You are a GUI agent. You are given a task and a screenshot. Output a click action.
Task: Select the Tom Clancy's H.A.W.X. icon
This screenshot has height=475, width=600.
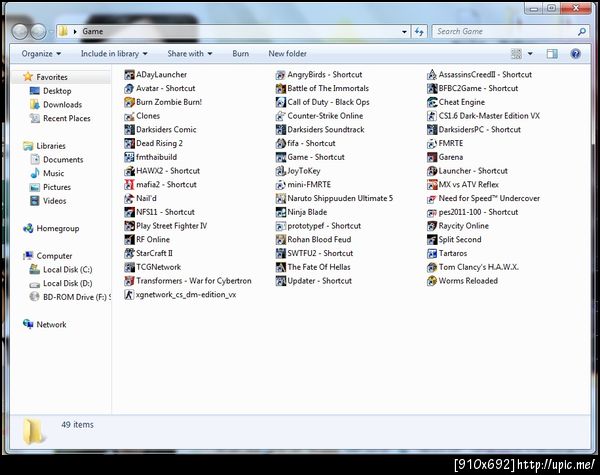coord(432,267)
